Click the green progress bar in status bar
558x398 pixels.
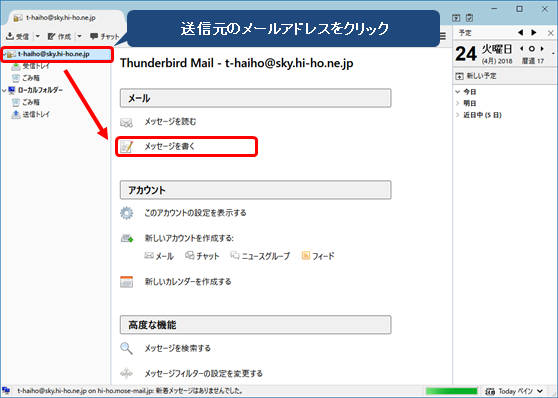point(451,391)
